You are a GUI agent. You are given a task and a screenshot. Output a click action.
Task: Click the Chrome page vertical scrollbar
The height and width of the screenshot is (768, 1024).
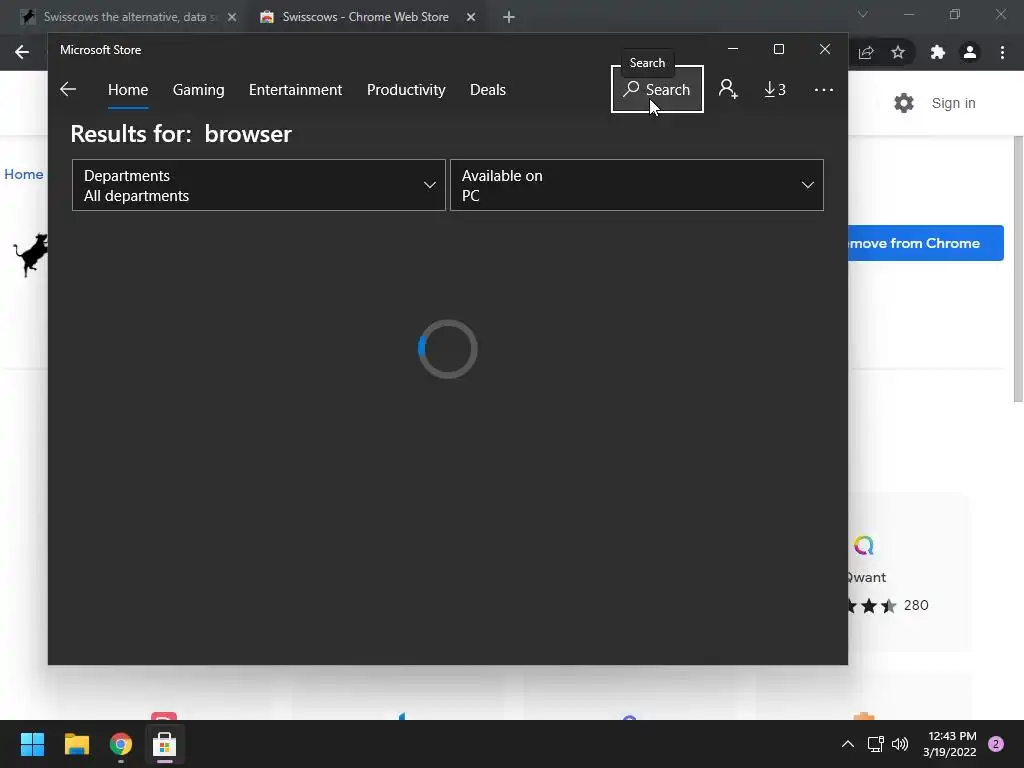click(1018, 269)
